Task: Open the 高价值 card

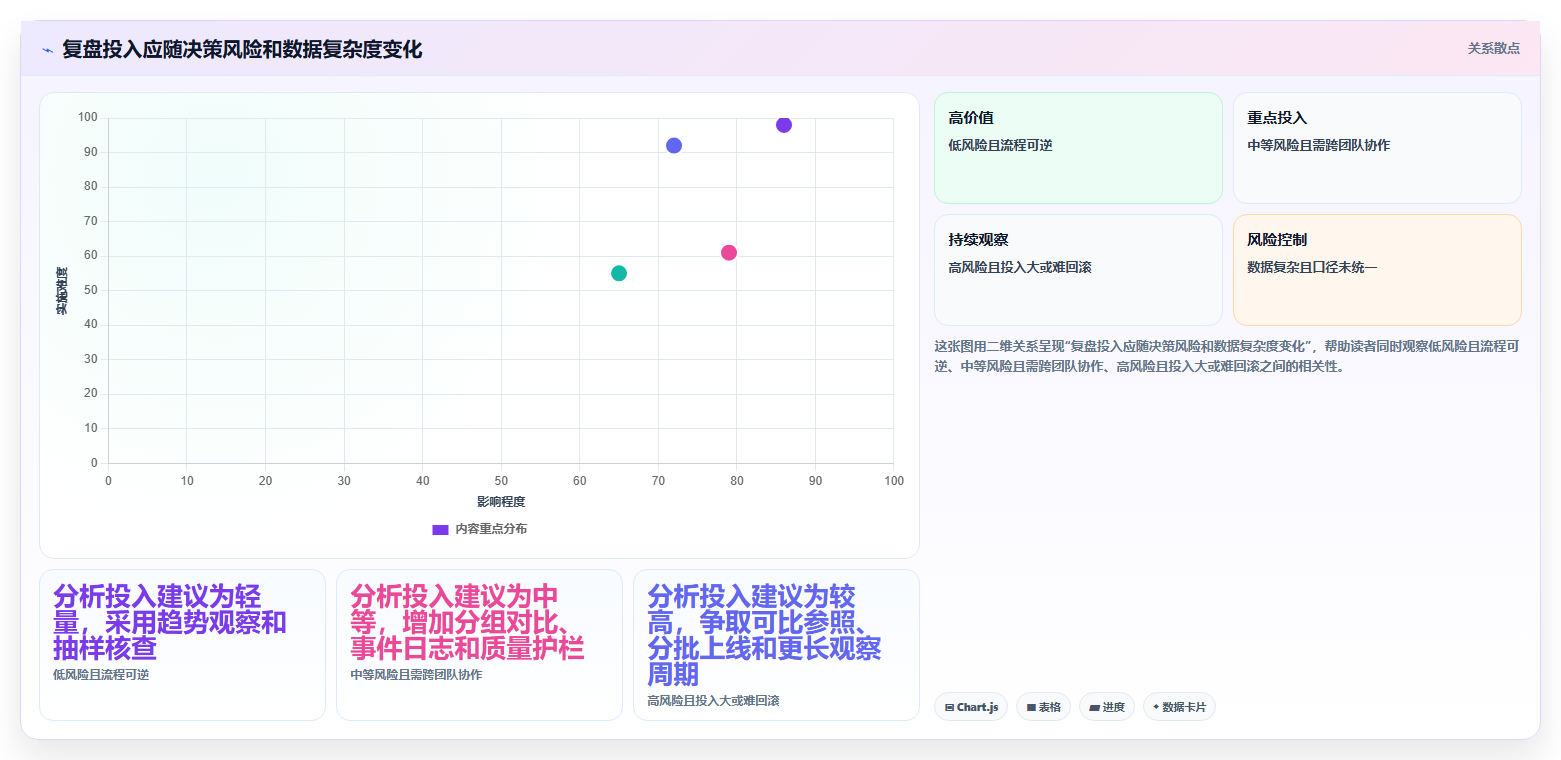Action: point(1078,148)
